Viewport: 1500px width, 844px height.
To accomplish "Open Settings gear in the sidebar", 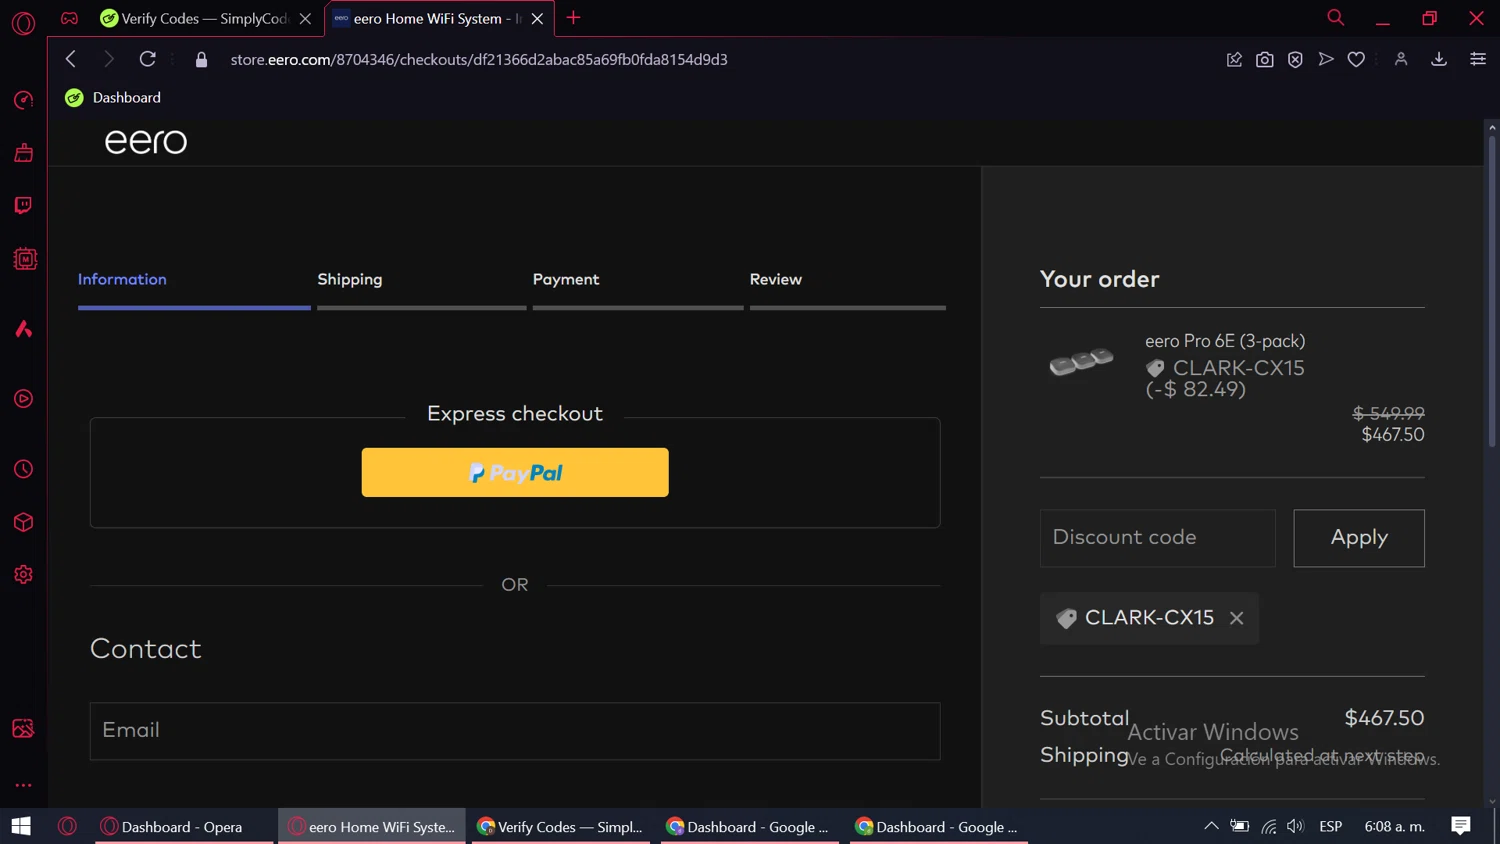I will point(23,575).
